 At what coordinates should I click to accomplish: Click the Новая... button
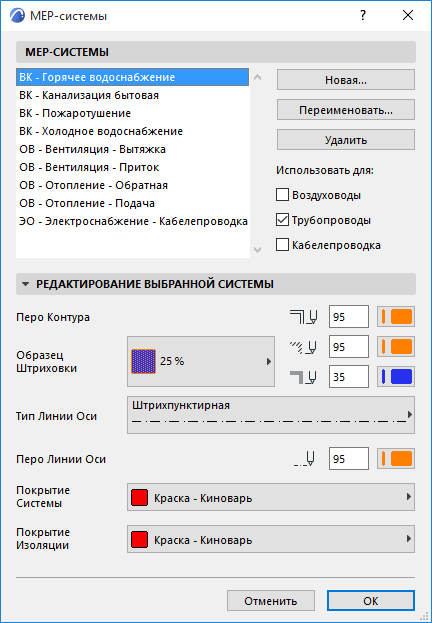tap(346, 80)
